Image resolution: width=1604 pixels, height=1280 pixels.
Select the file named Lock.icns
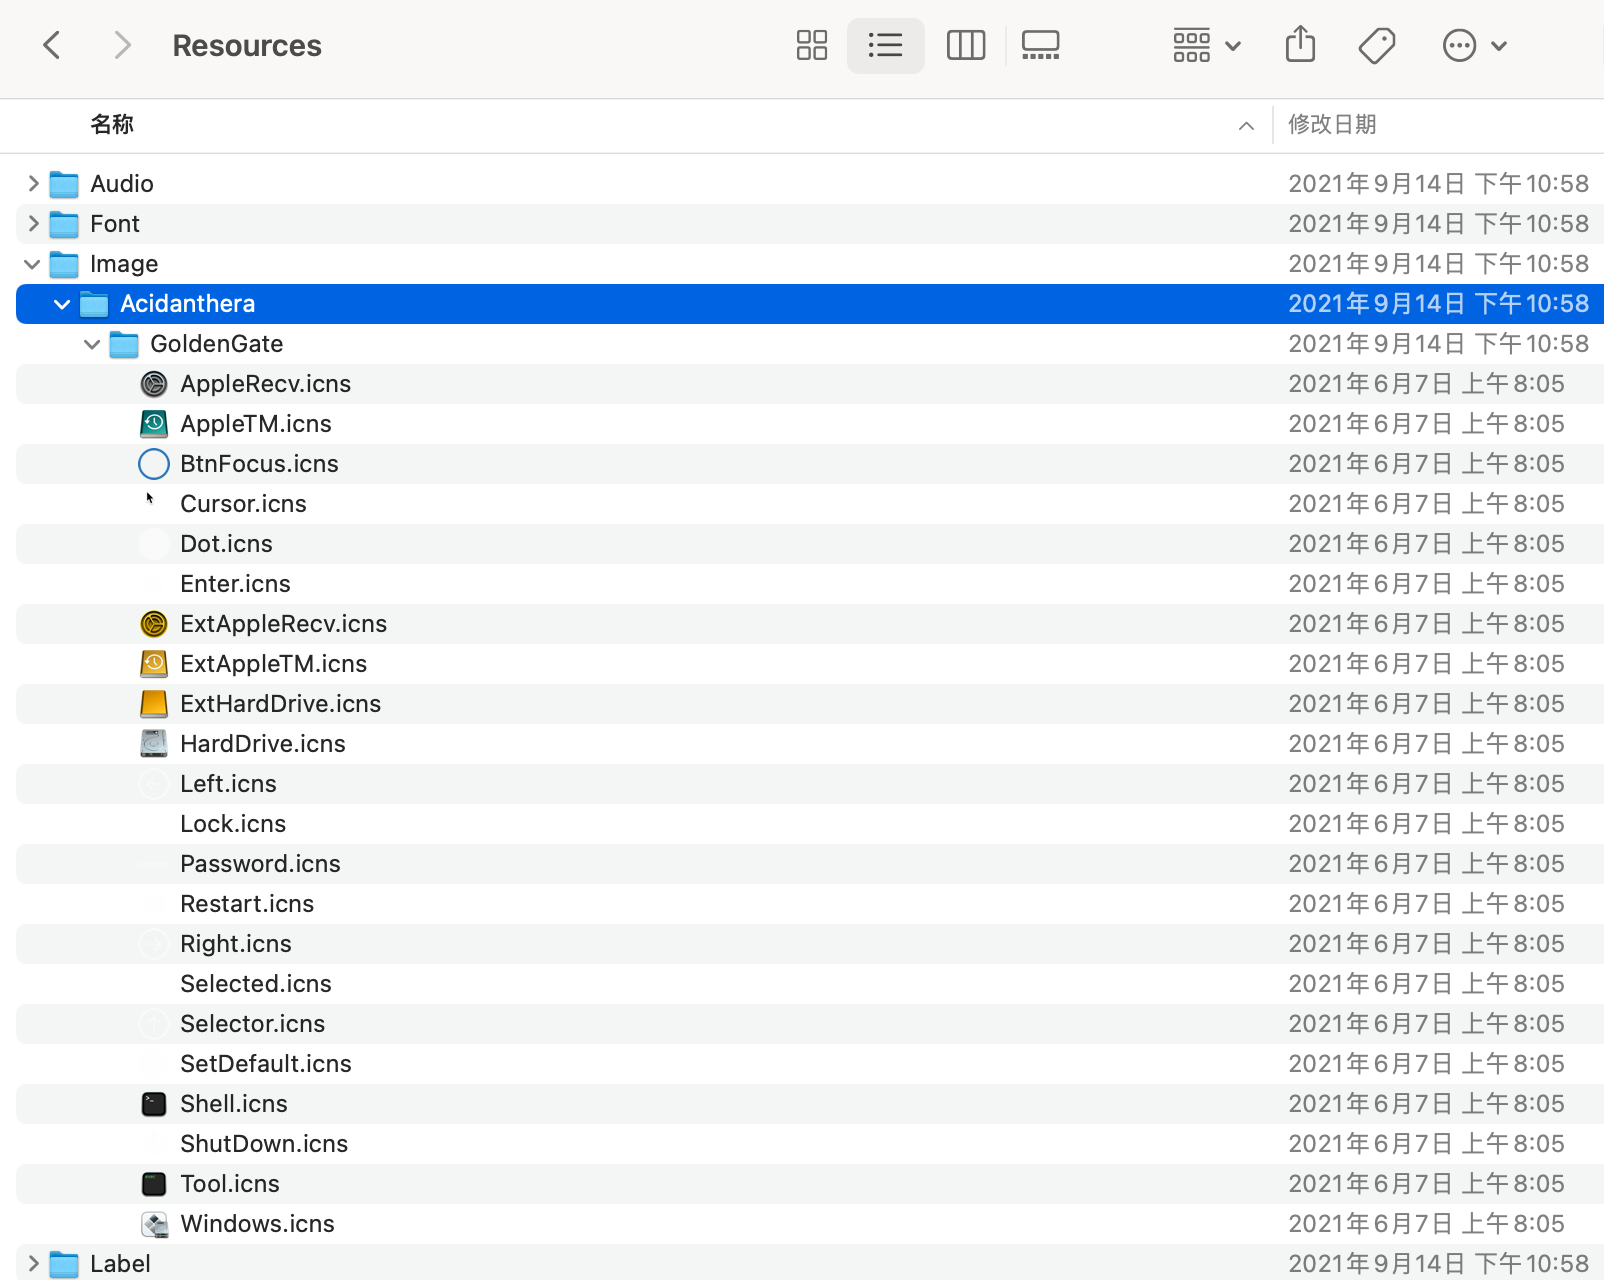[233, 824]
